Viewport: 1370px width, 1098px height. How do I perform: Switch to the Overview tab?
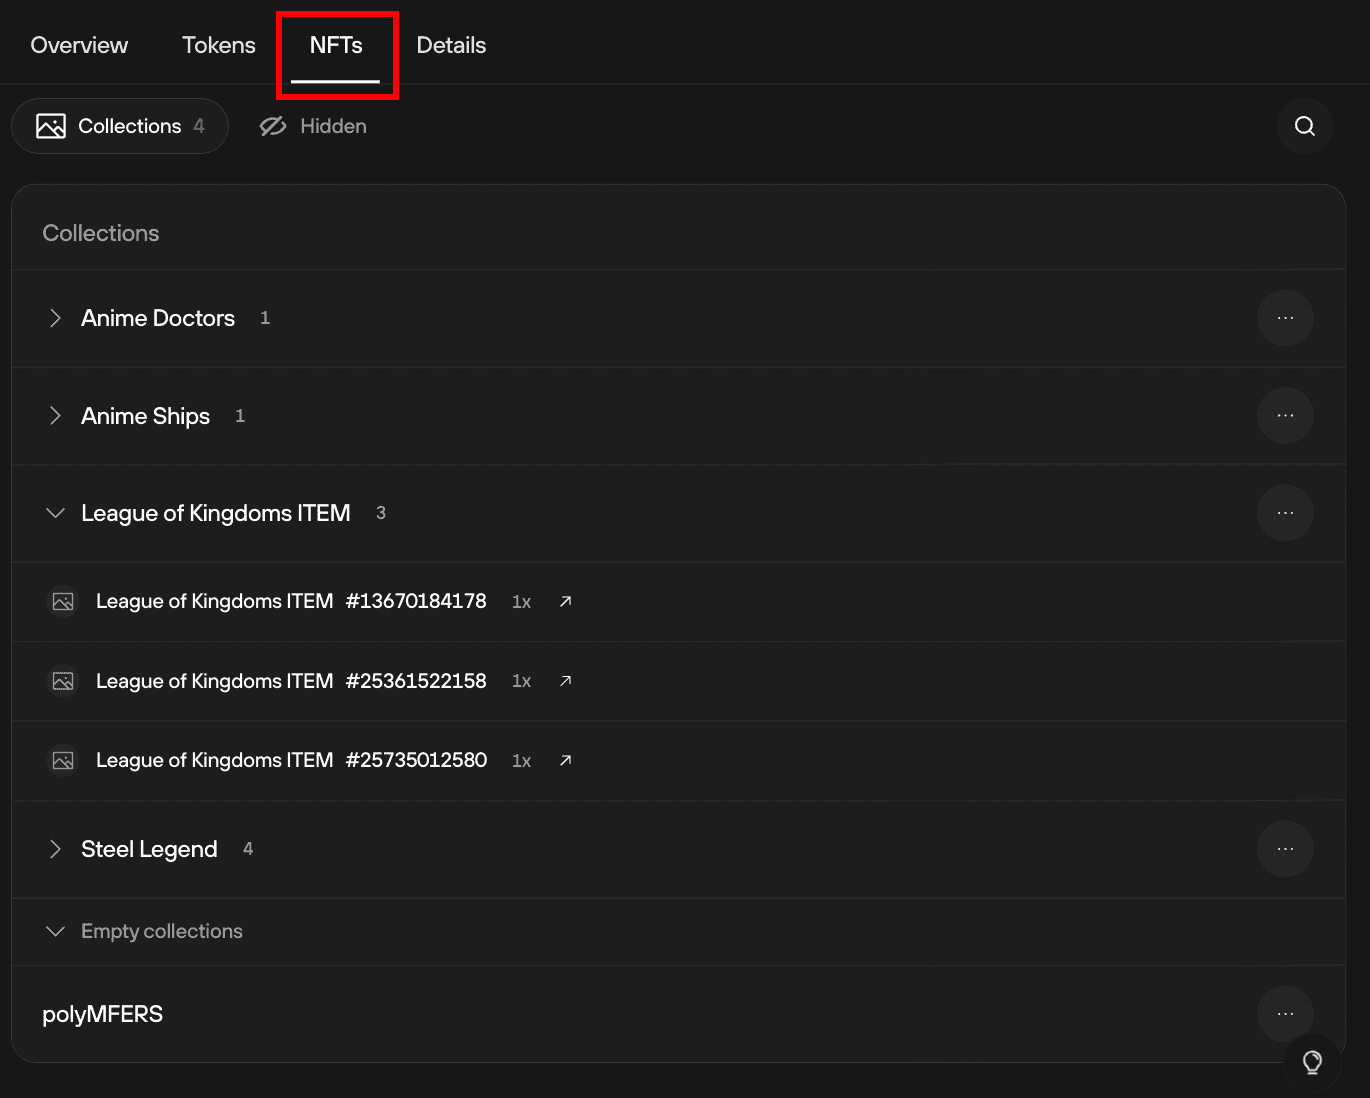pyautogui.click(x=79, y=45)
